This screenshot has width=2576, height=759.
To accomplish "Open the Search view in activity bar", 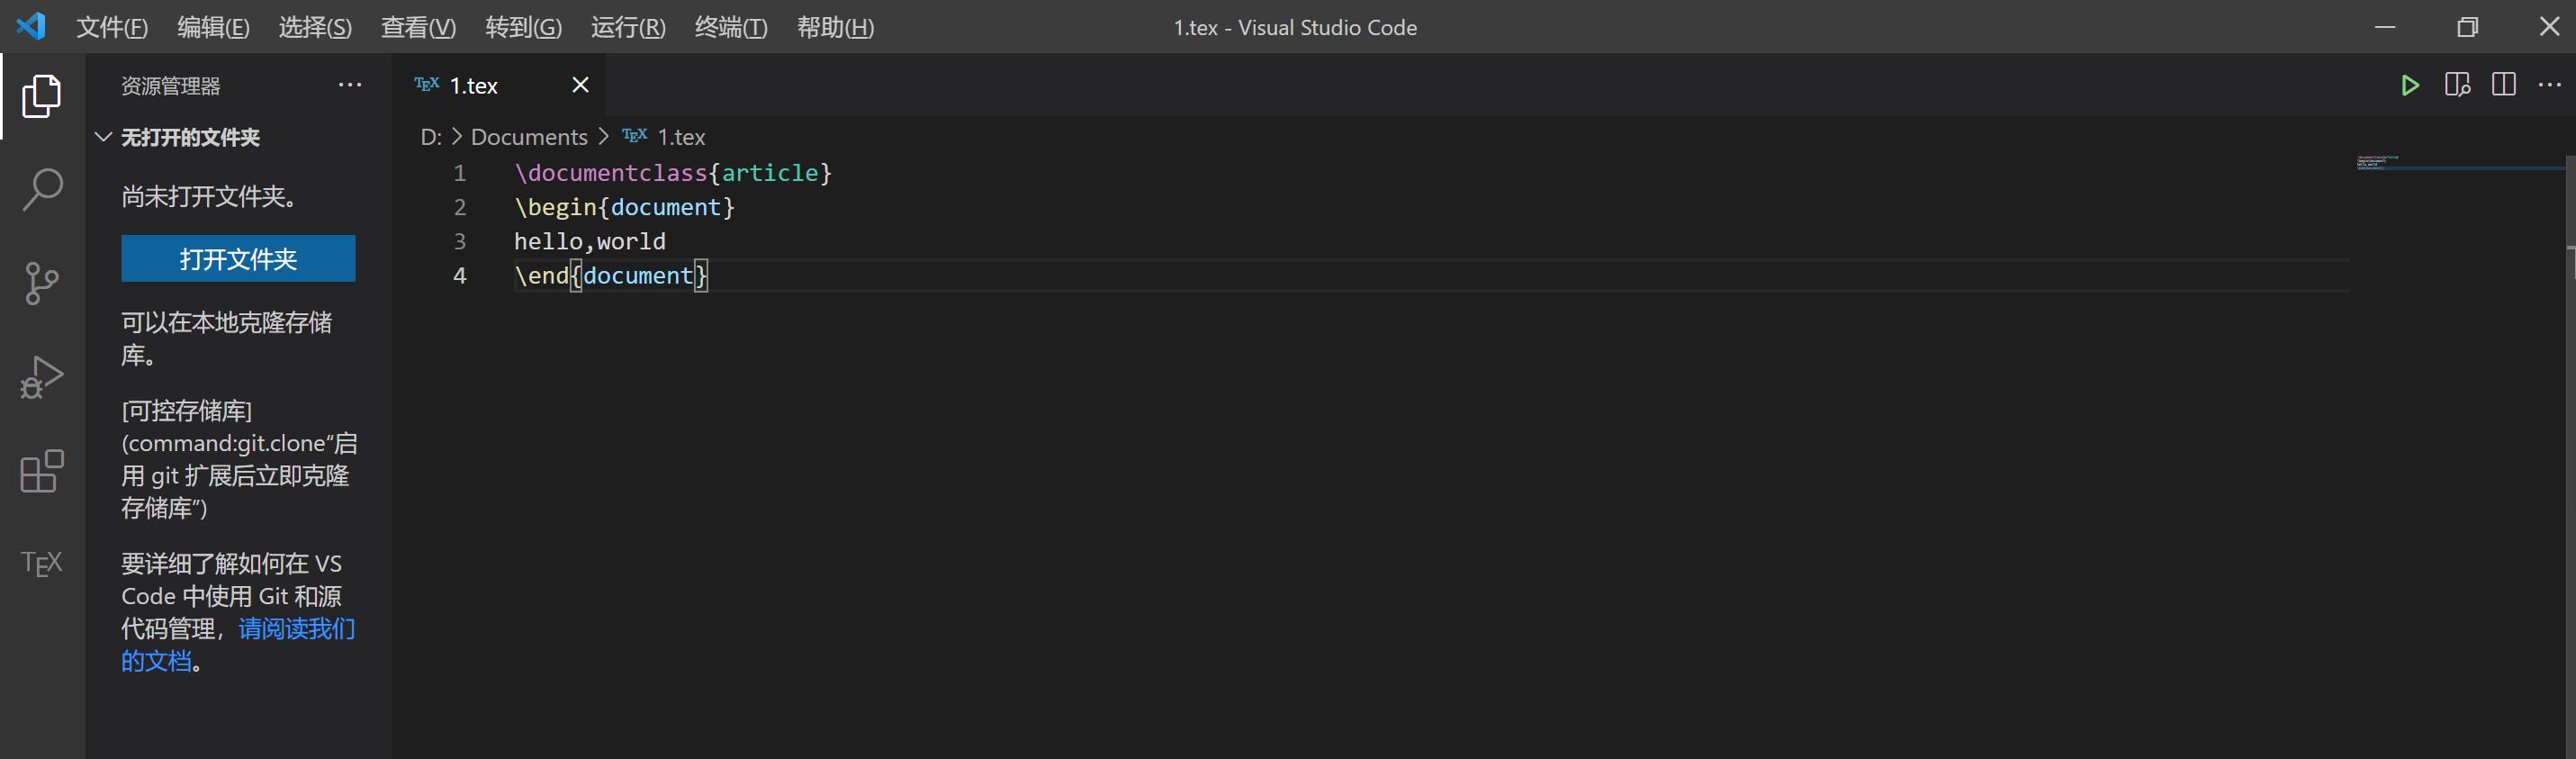I will point(42,189).
